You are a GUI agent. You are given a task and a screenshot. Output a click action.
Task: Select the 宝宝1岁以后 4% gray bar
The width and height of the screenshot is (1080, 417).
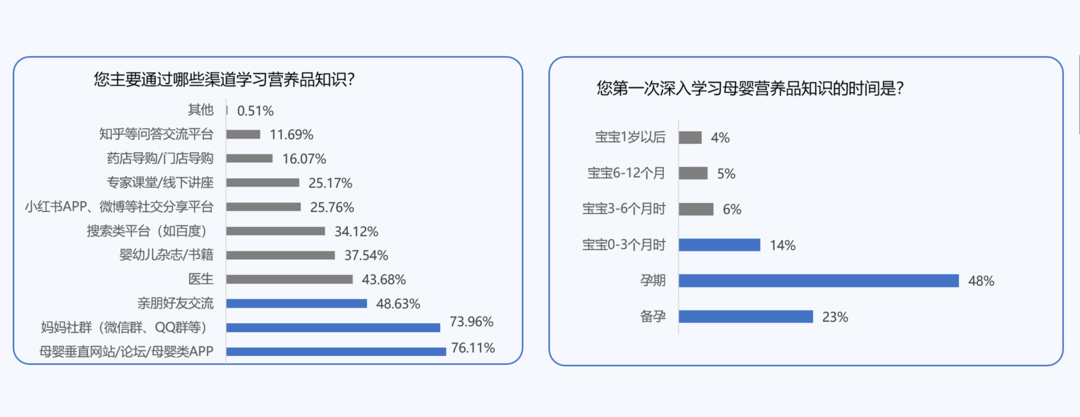click(691, 137)
